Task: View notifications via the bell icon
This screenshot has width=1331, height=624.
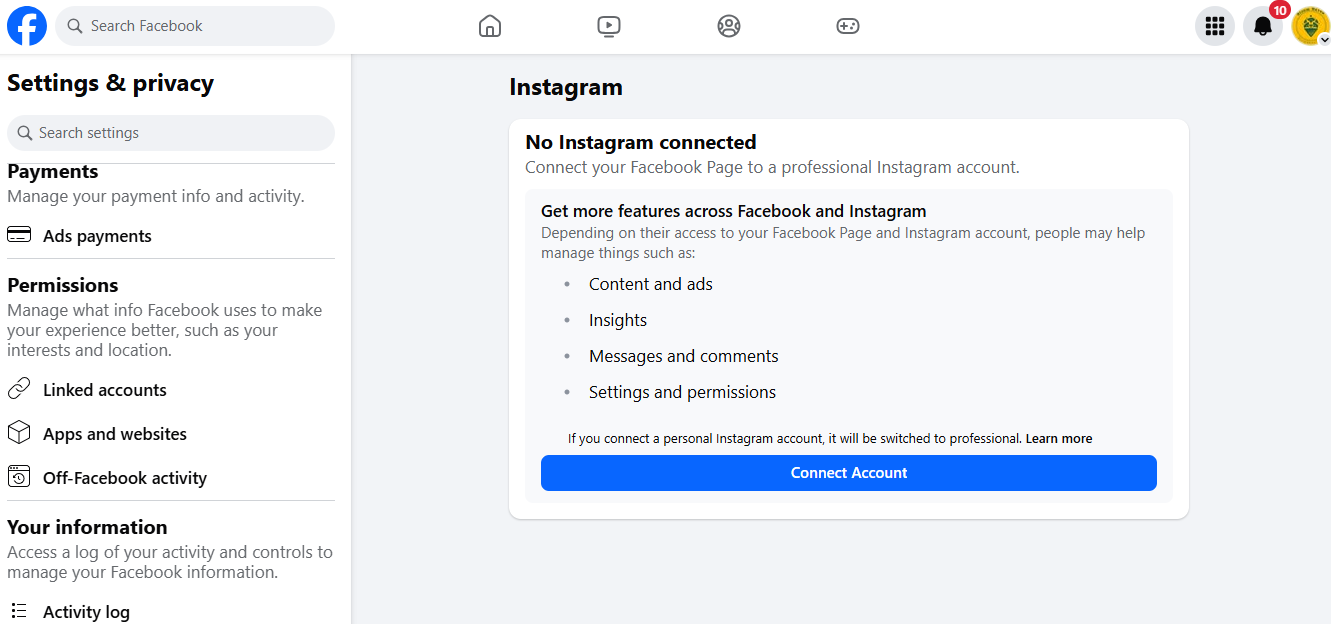Action: tap(1263, 26)
